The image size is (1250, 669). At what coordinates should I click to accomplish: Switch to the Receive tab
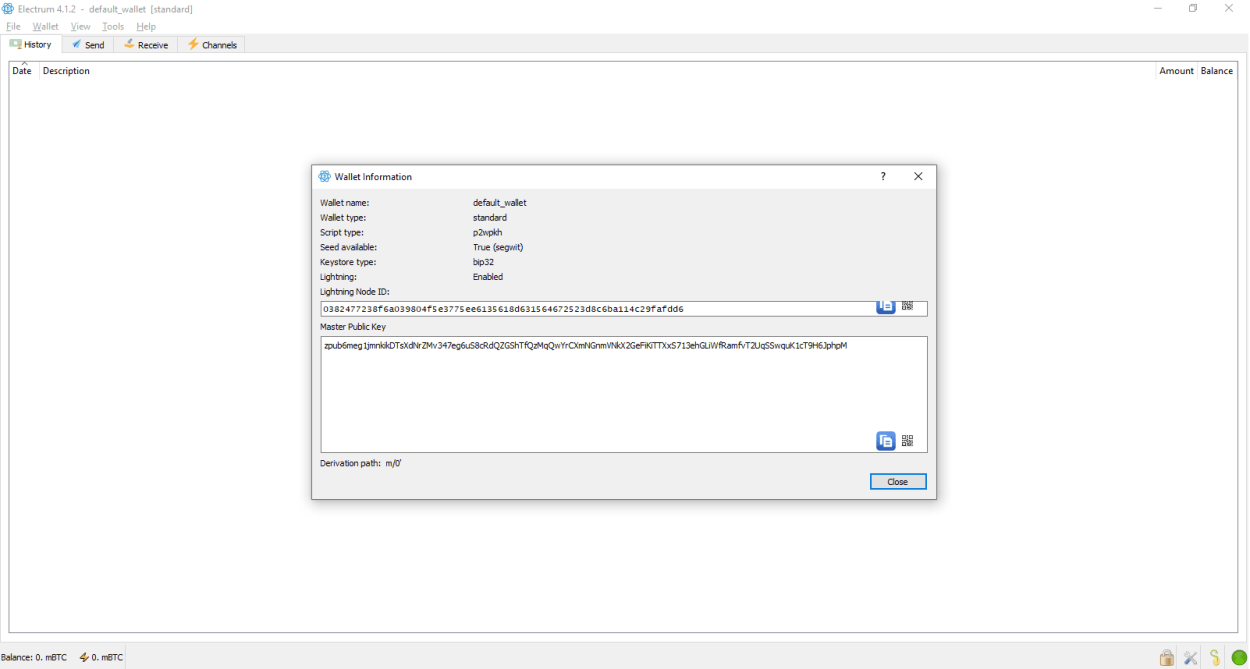[x=146, y=45]
